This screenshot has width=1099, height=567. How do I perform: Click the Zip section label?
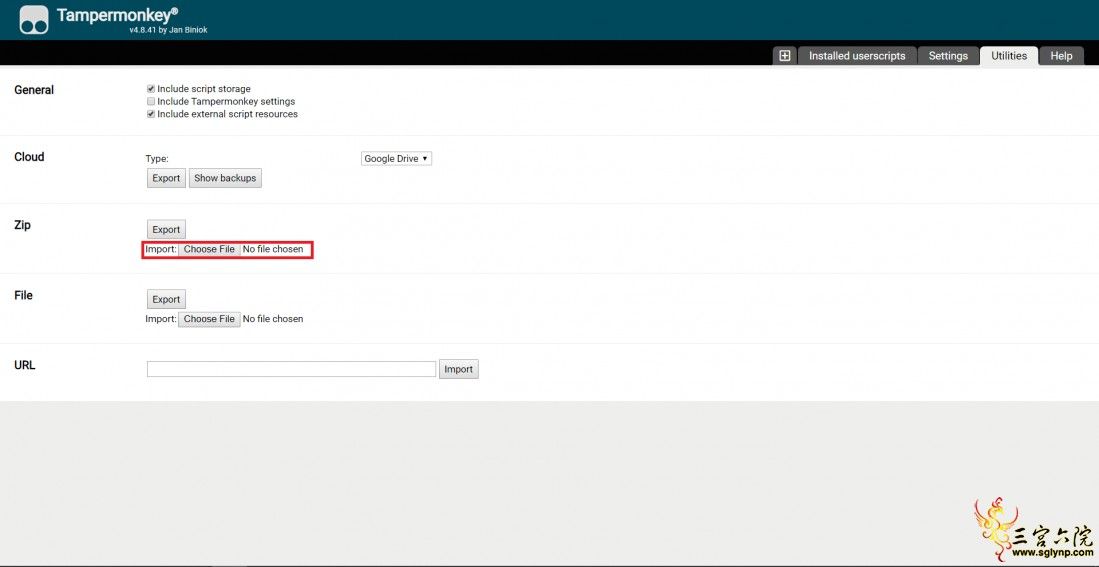coord(22,226)
